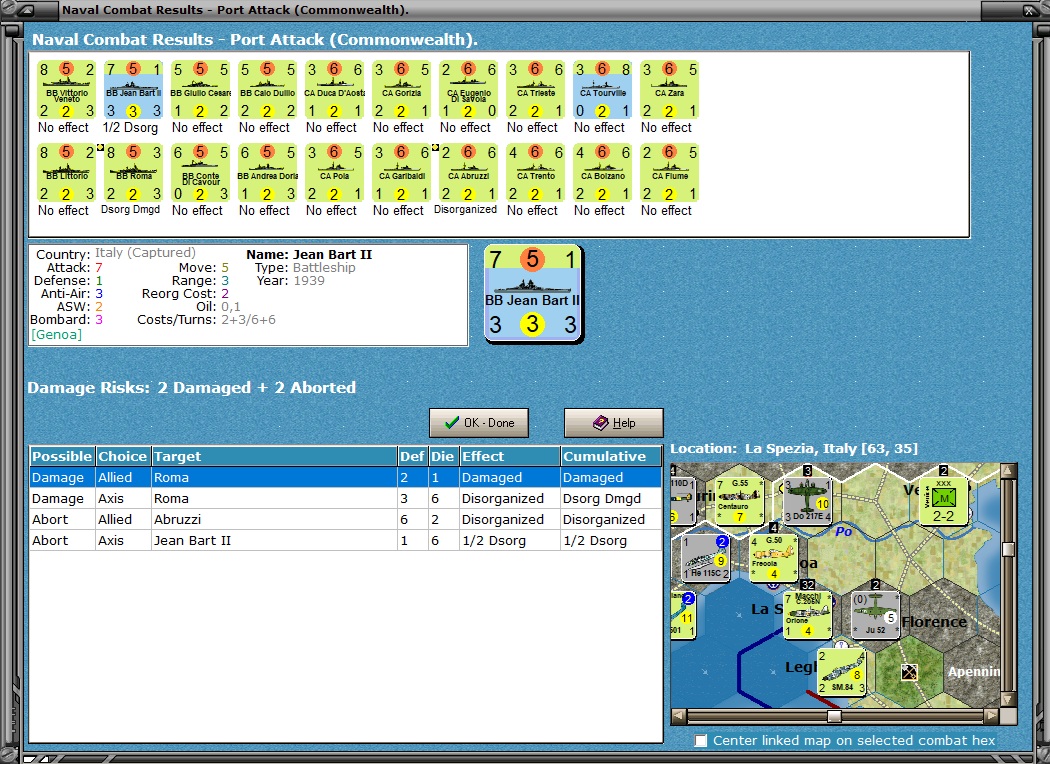Click the 'Disorganized' result under CA Abruzzi
The height and width of the screenshot is (764, 1050).
465,210
